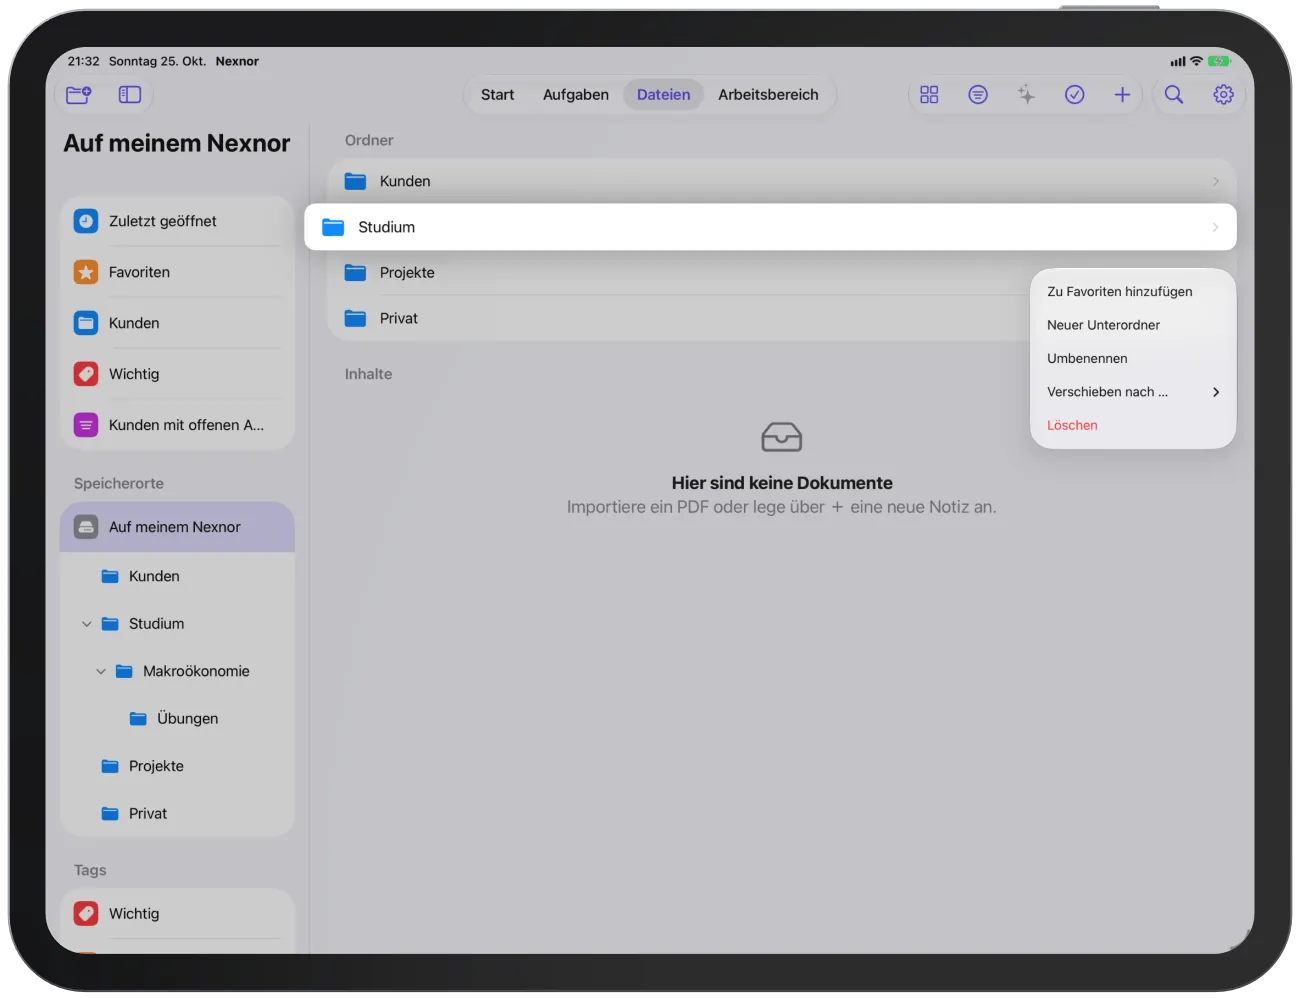Collapse the Studium folder in sidebar
This screenshot has height=998, width=1300.
click(87, 624)
